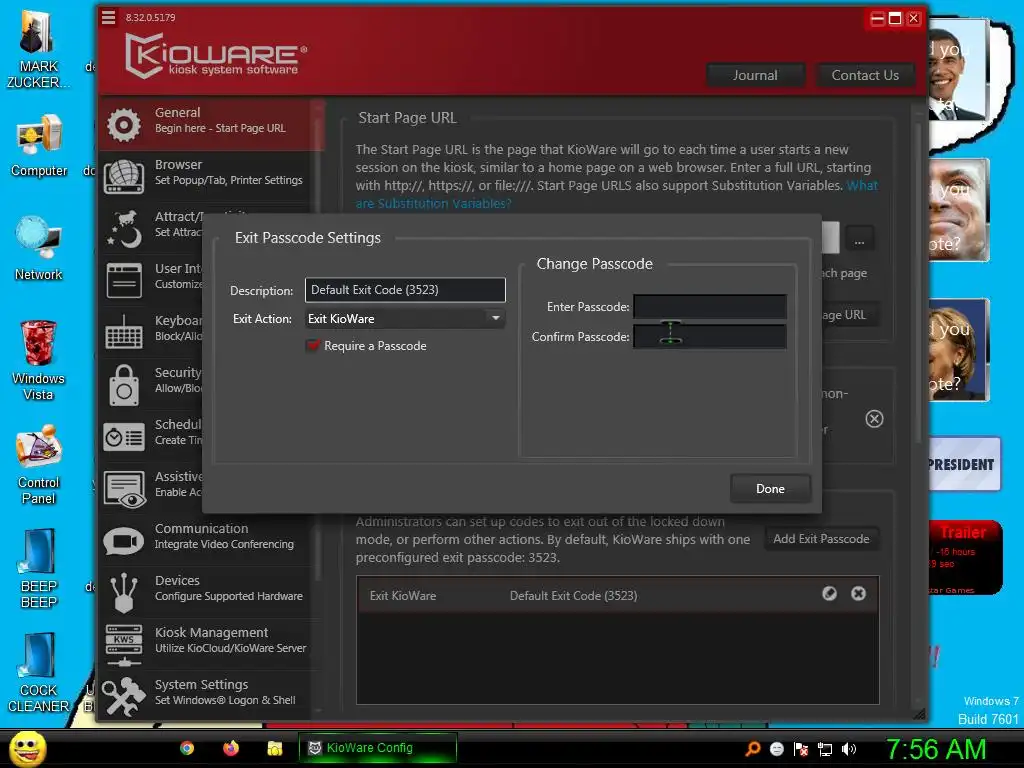This screenshot has height=768, width=1024.
Task: Open the volume speaker tray icon
Action: (x=849, y=749)
